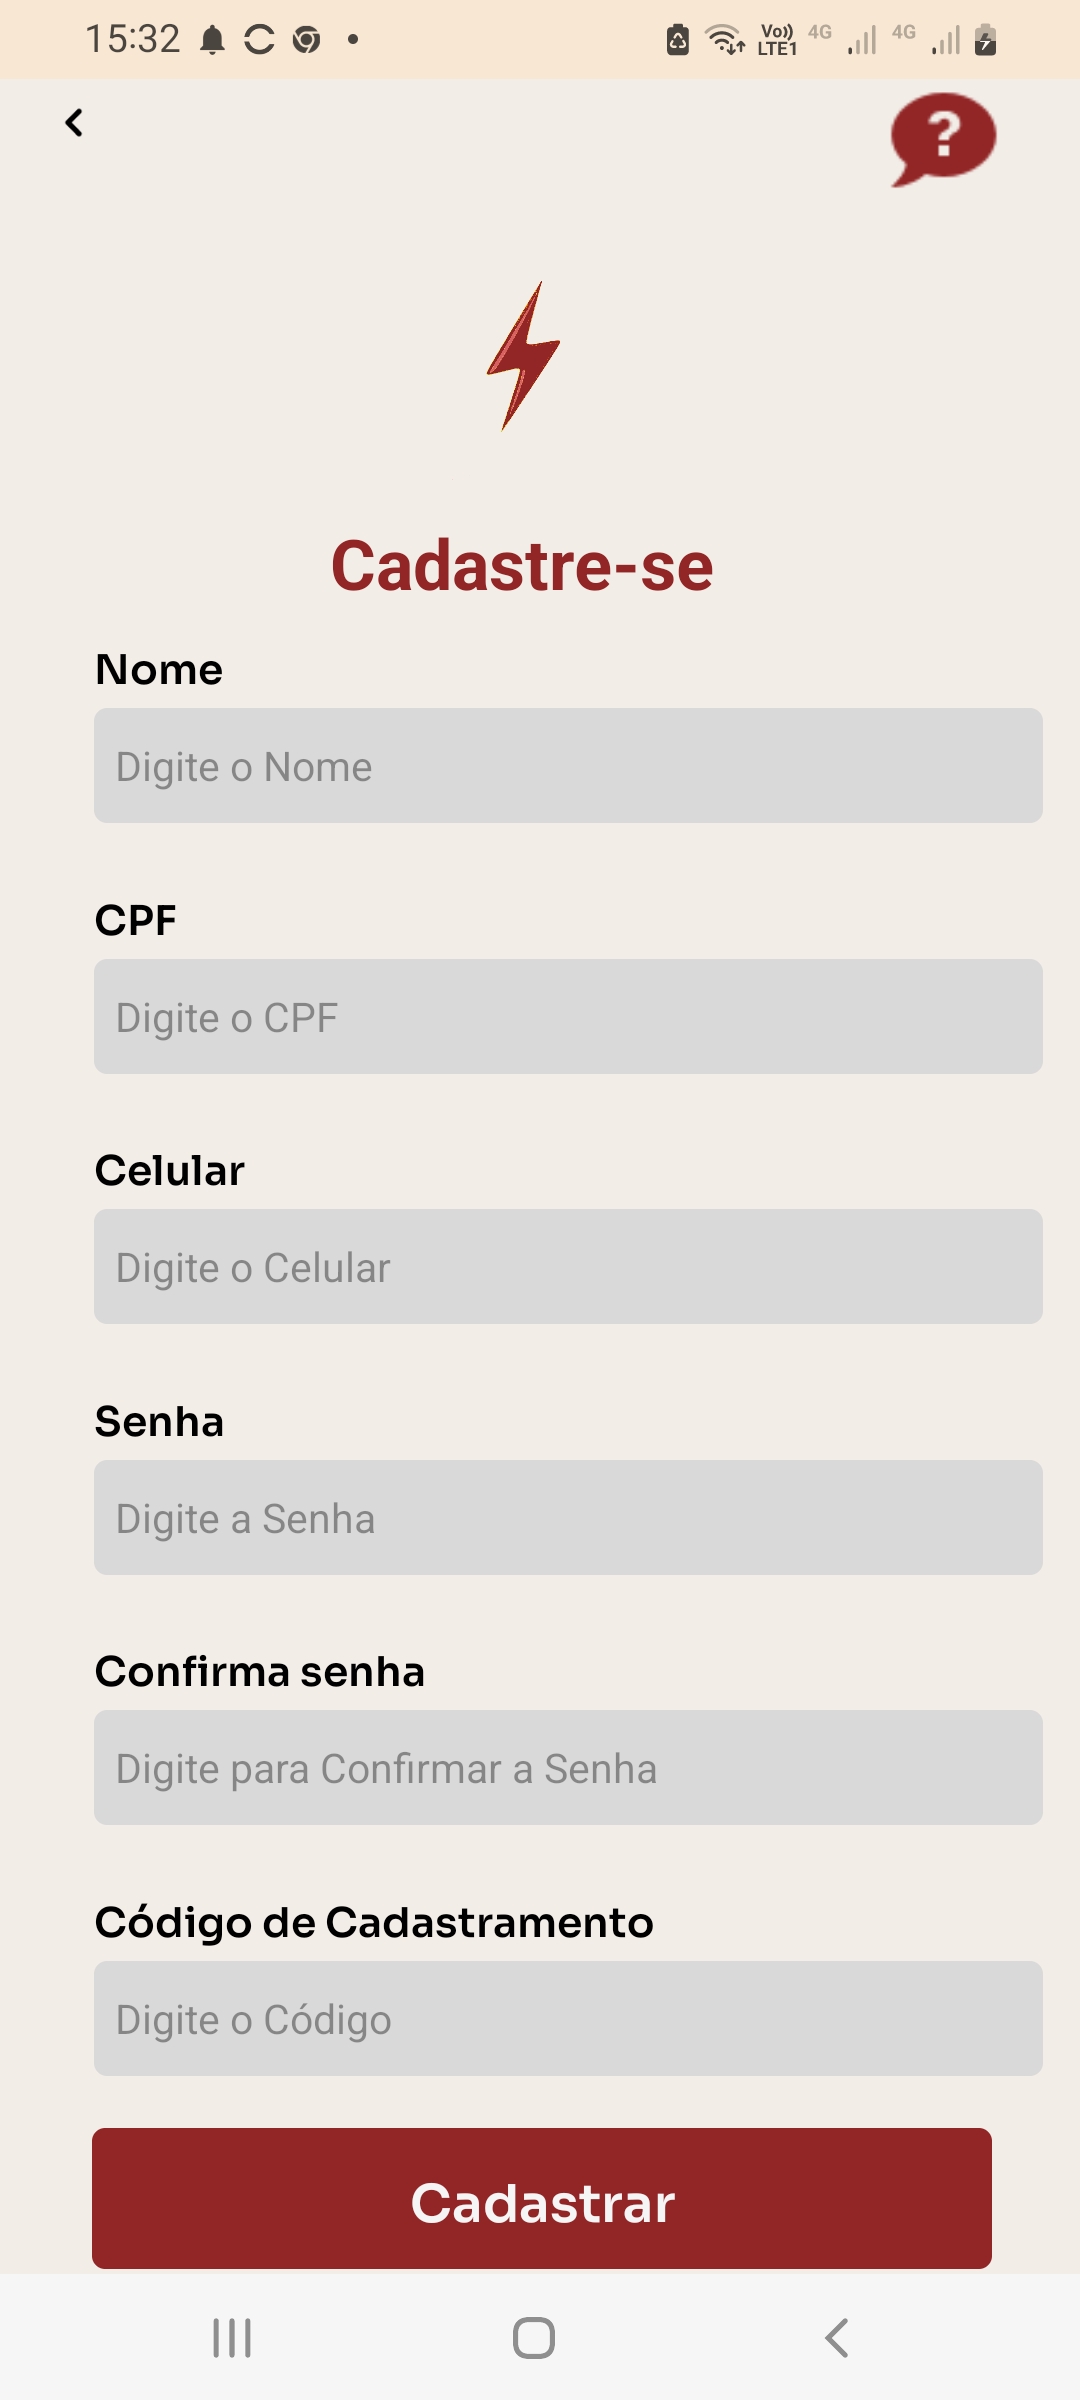The width and height of the screenshot is (1080, 2400).
Task: Tap the Código de Cadastramento label
Action: pyautogui.click(x=374, y=1922)
